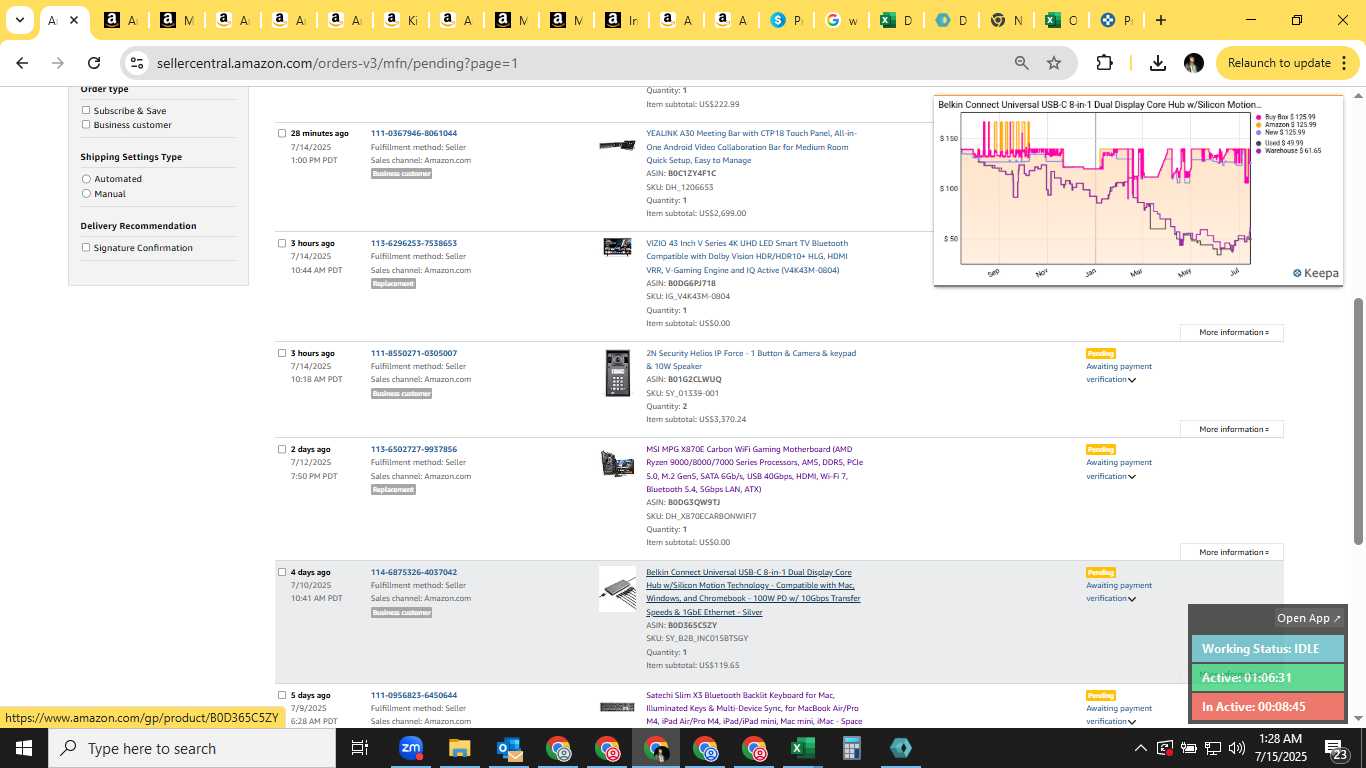The width and height of the screenshot is (1366, 768).
Task: Expand More information for the MSI order
Action: (1233, 552)
